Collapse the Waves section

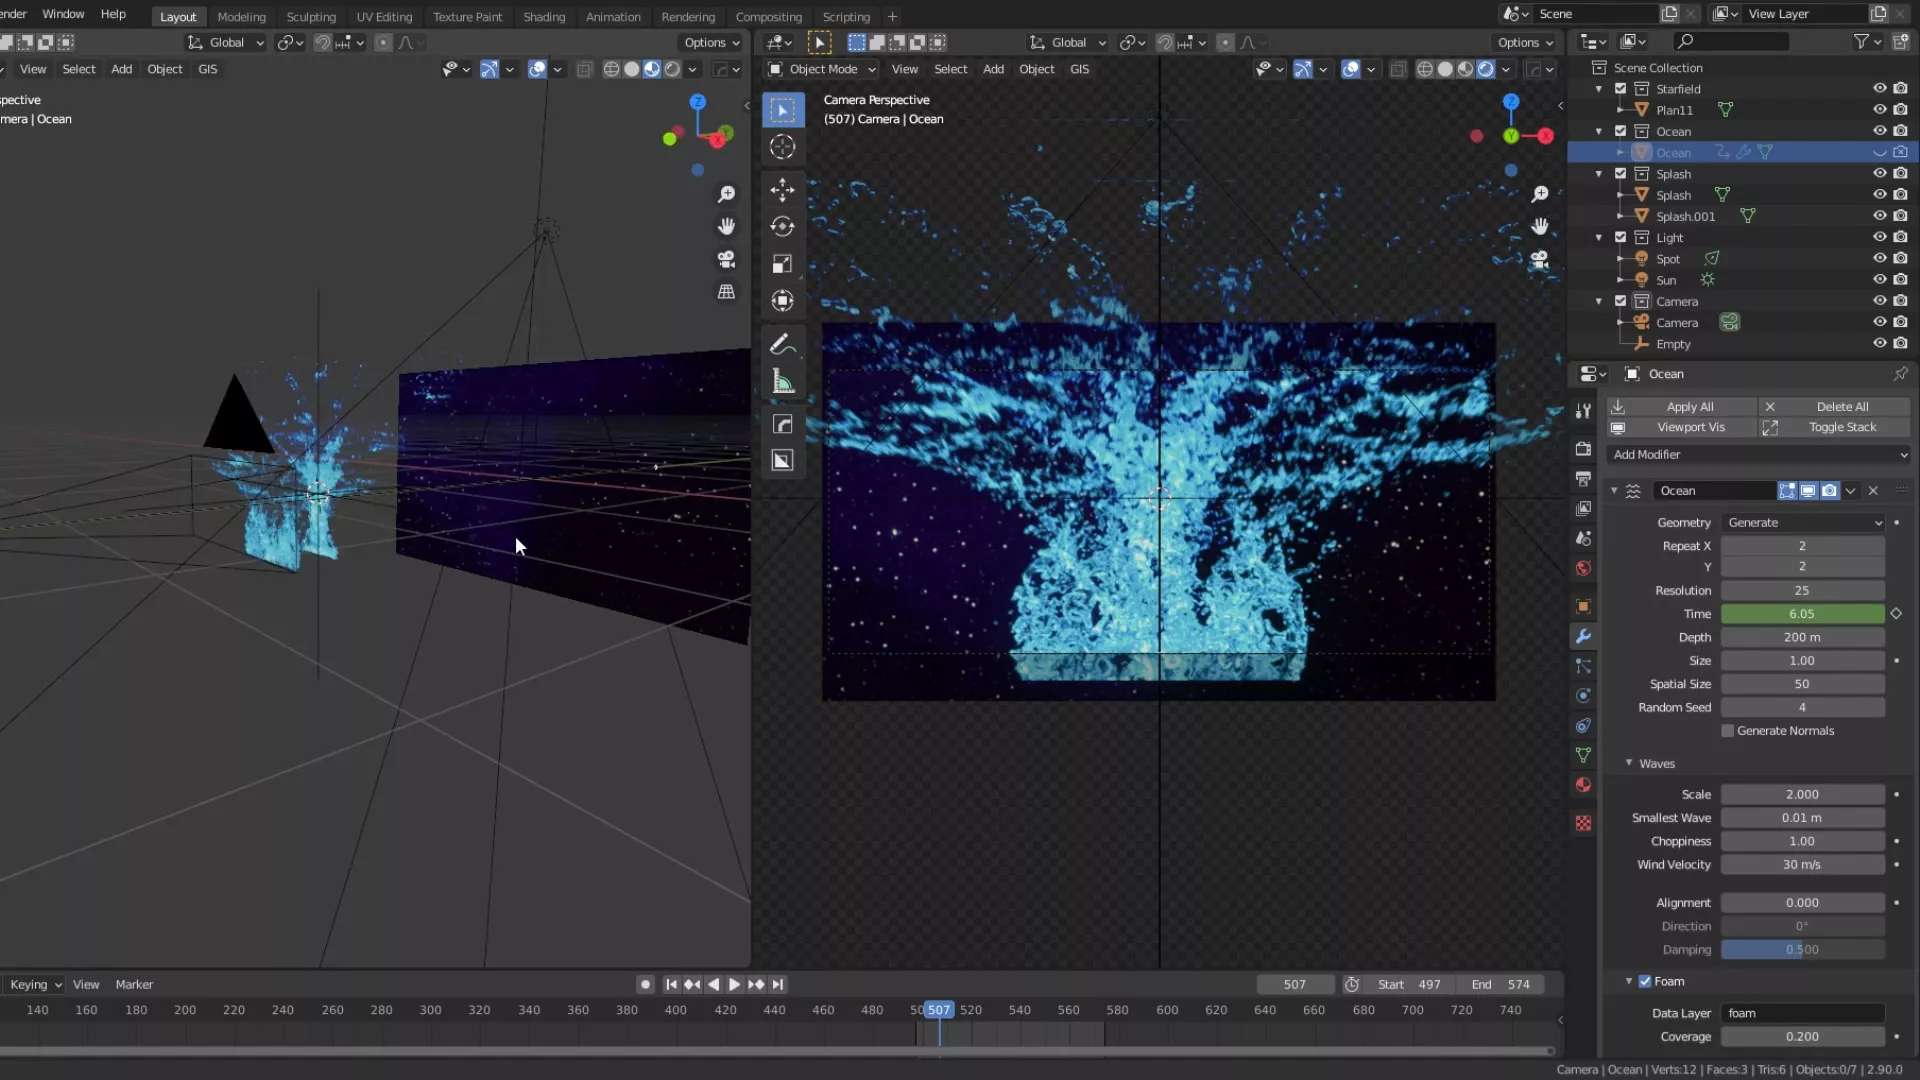point(1629,763)
